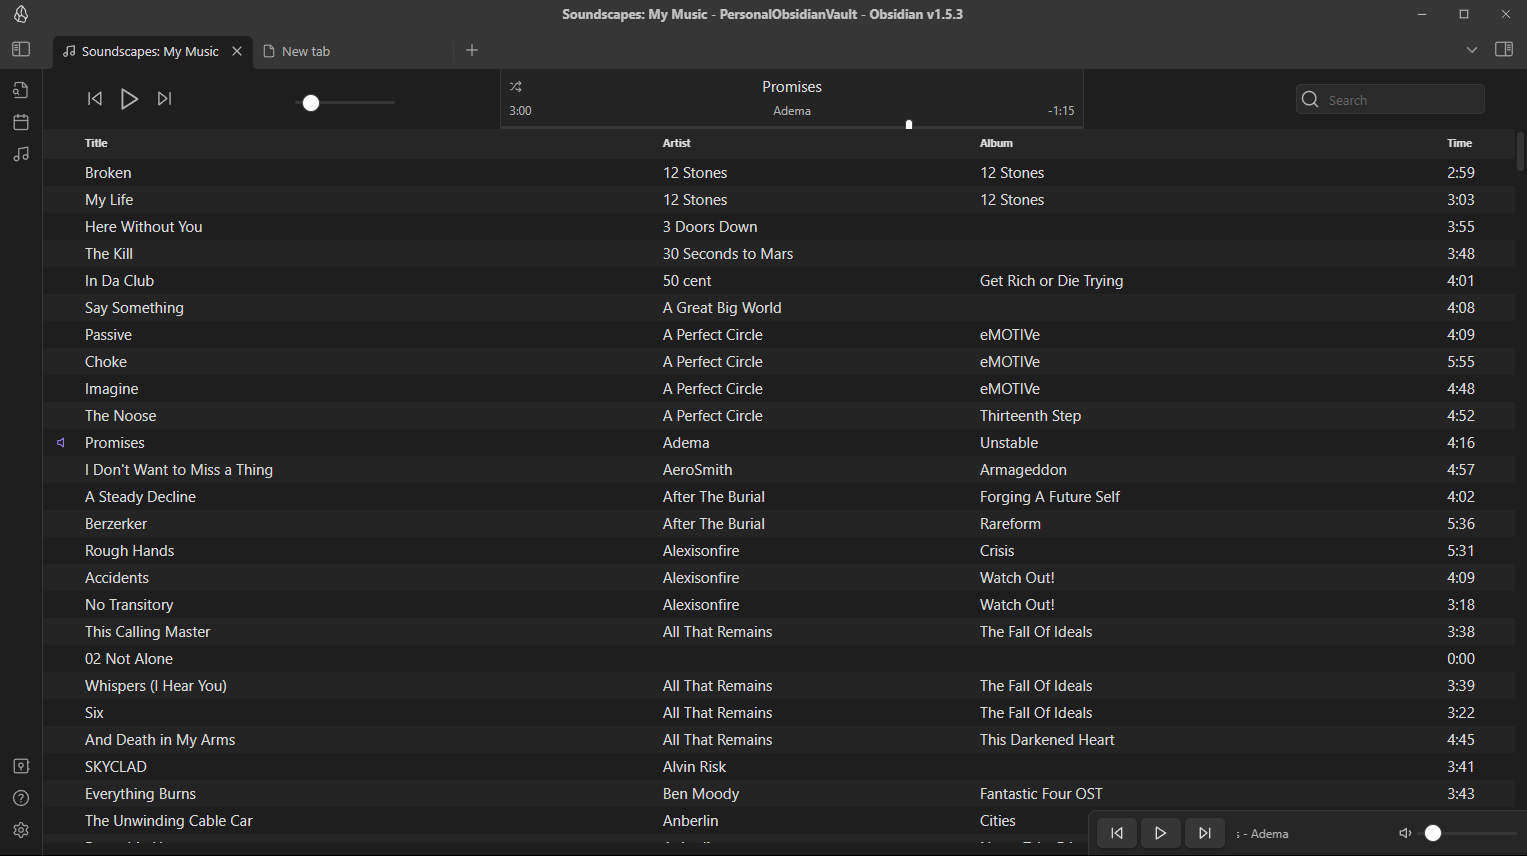Toggle shuffle mode icon beside Promises
This screenshot has height=856, width=1527.
click(x=516, y=87)
